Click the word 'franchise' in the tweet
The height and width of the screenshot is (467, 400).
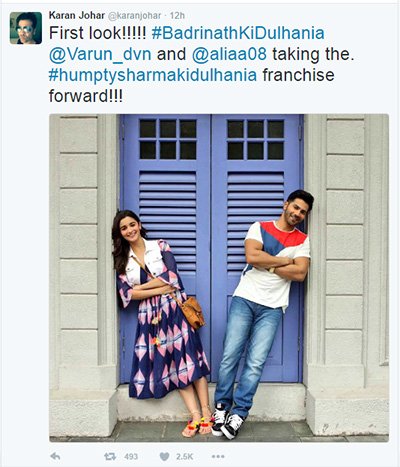pyautogui.click(x=298, y=75)
